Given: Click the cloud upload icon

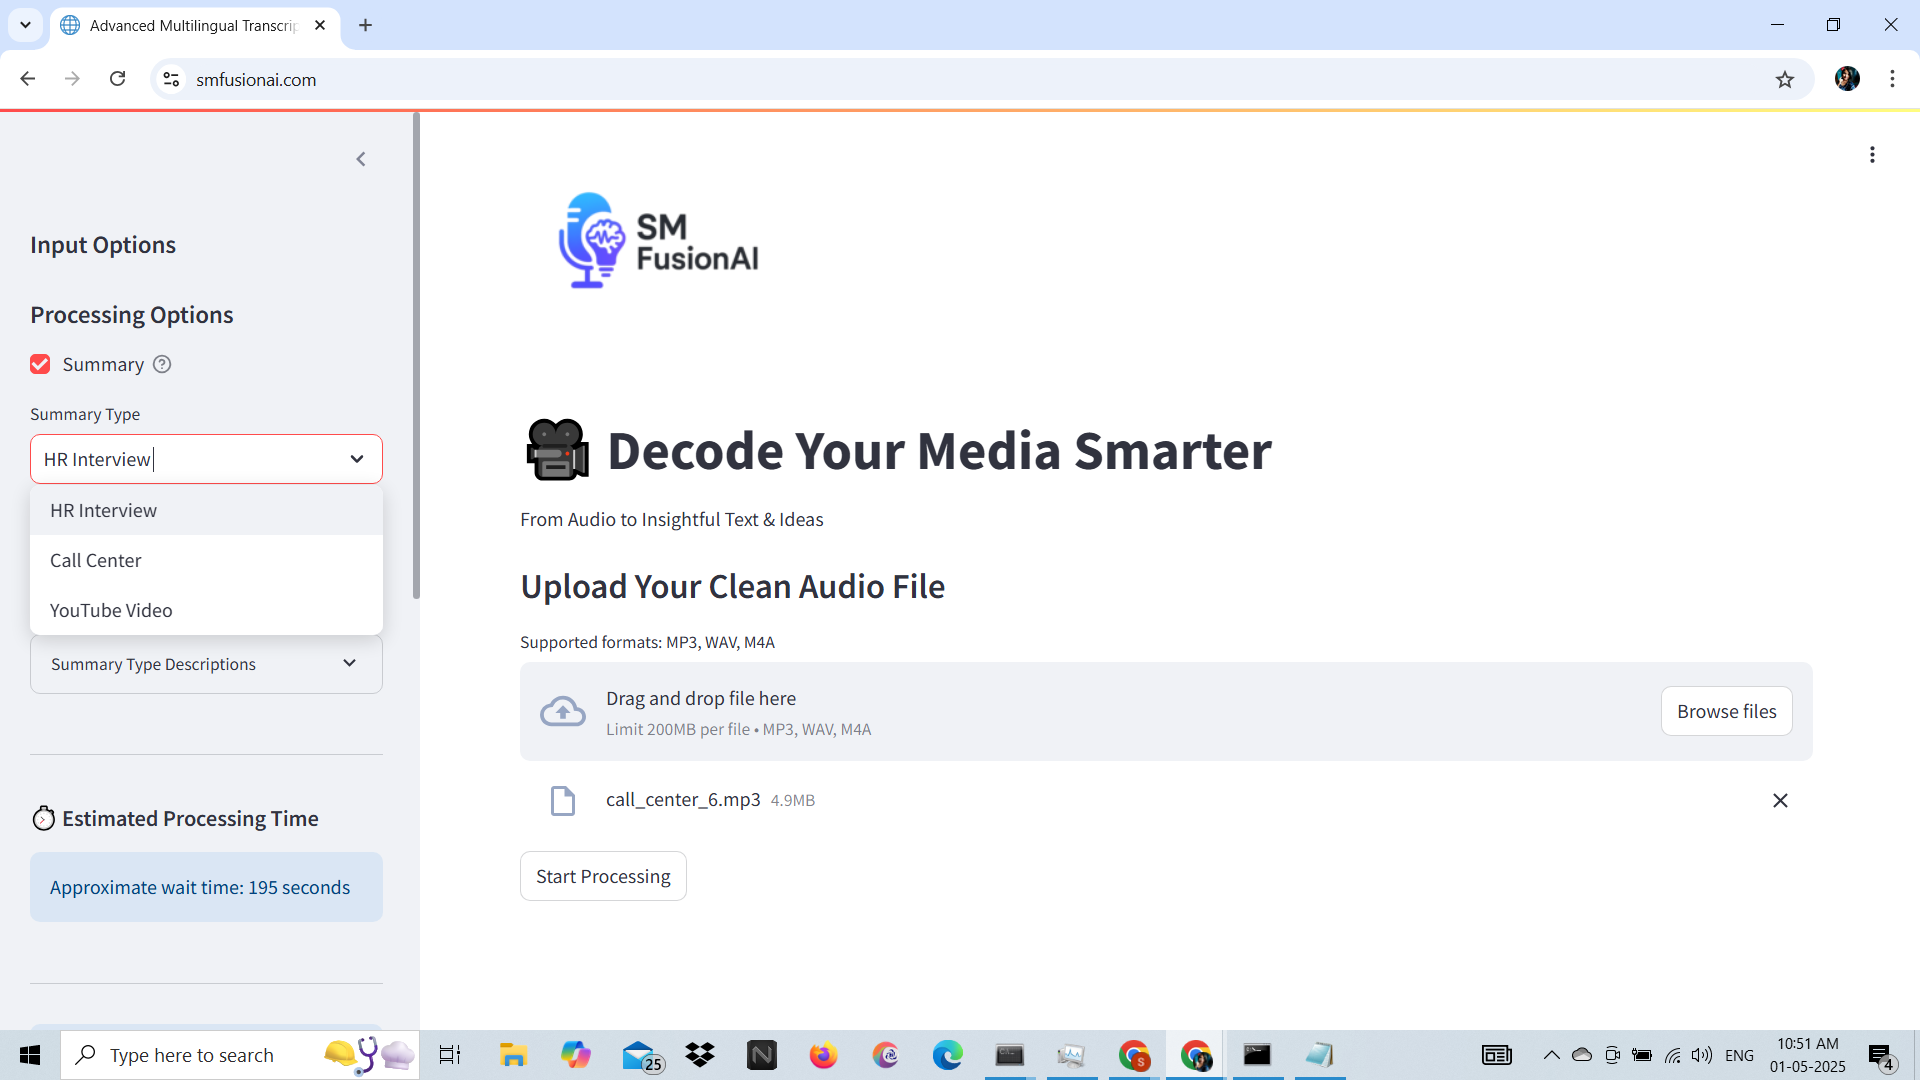Looking at the screenshot, I should [563, 712].
